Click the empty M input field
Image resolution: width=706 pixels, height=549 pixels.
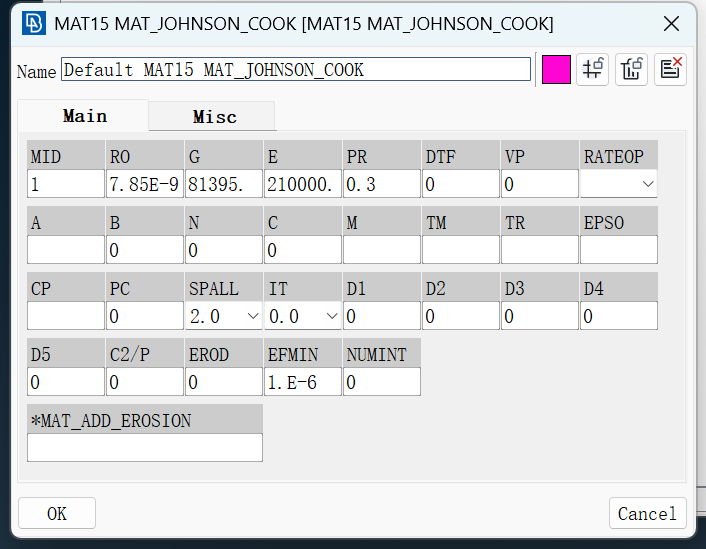coord(382,250)
